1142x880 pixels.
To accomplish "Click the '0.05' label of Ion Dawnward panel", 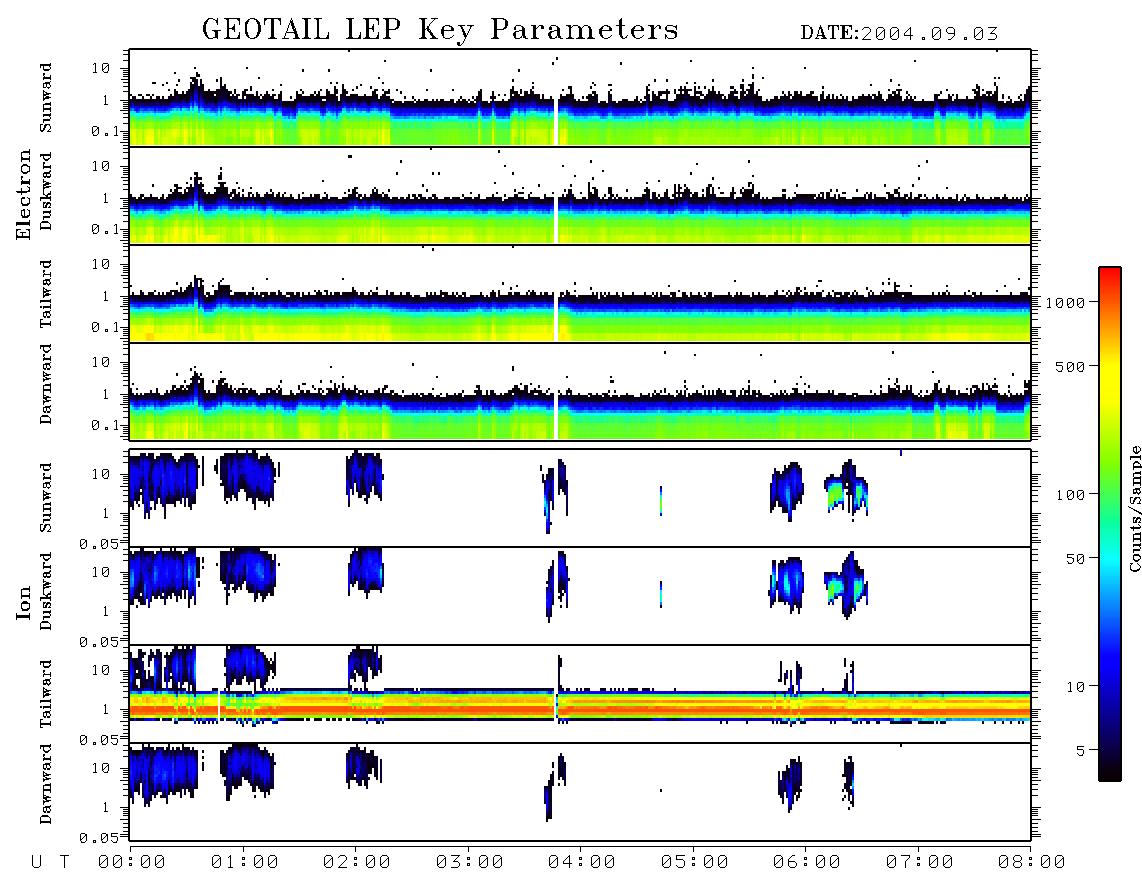I will (98, 838).
